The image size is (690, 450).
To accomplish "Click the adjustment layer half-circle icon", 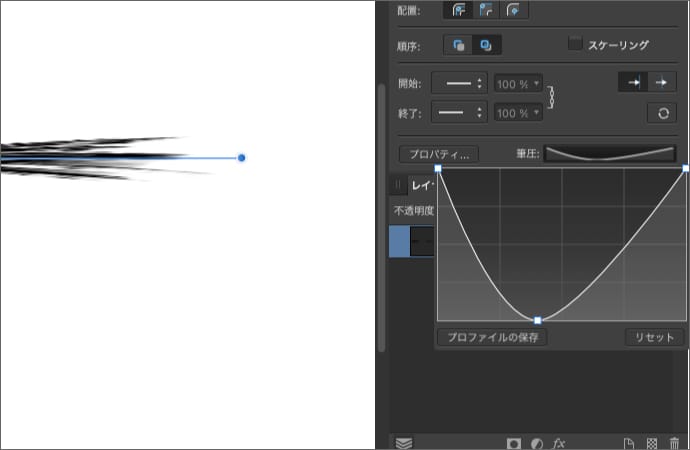I will [x=537, y=442].
